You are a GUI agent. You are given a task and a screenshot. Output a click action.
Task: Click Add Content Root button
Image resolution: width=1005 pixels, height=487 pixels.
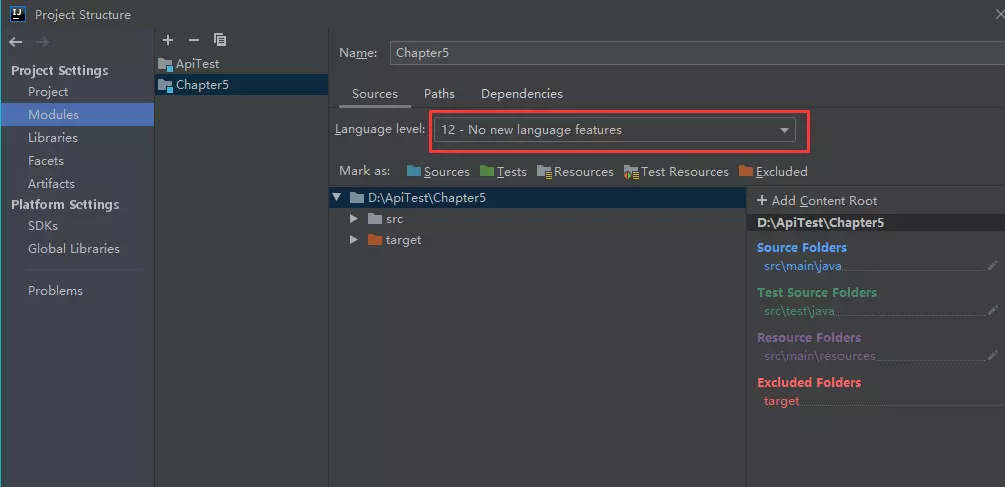coord(816,201)
